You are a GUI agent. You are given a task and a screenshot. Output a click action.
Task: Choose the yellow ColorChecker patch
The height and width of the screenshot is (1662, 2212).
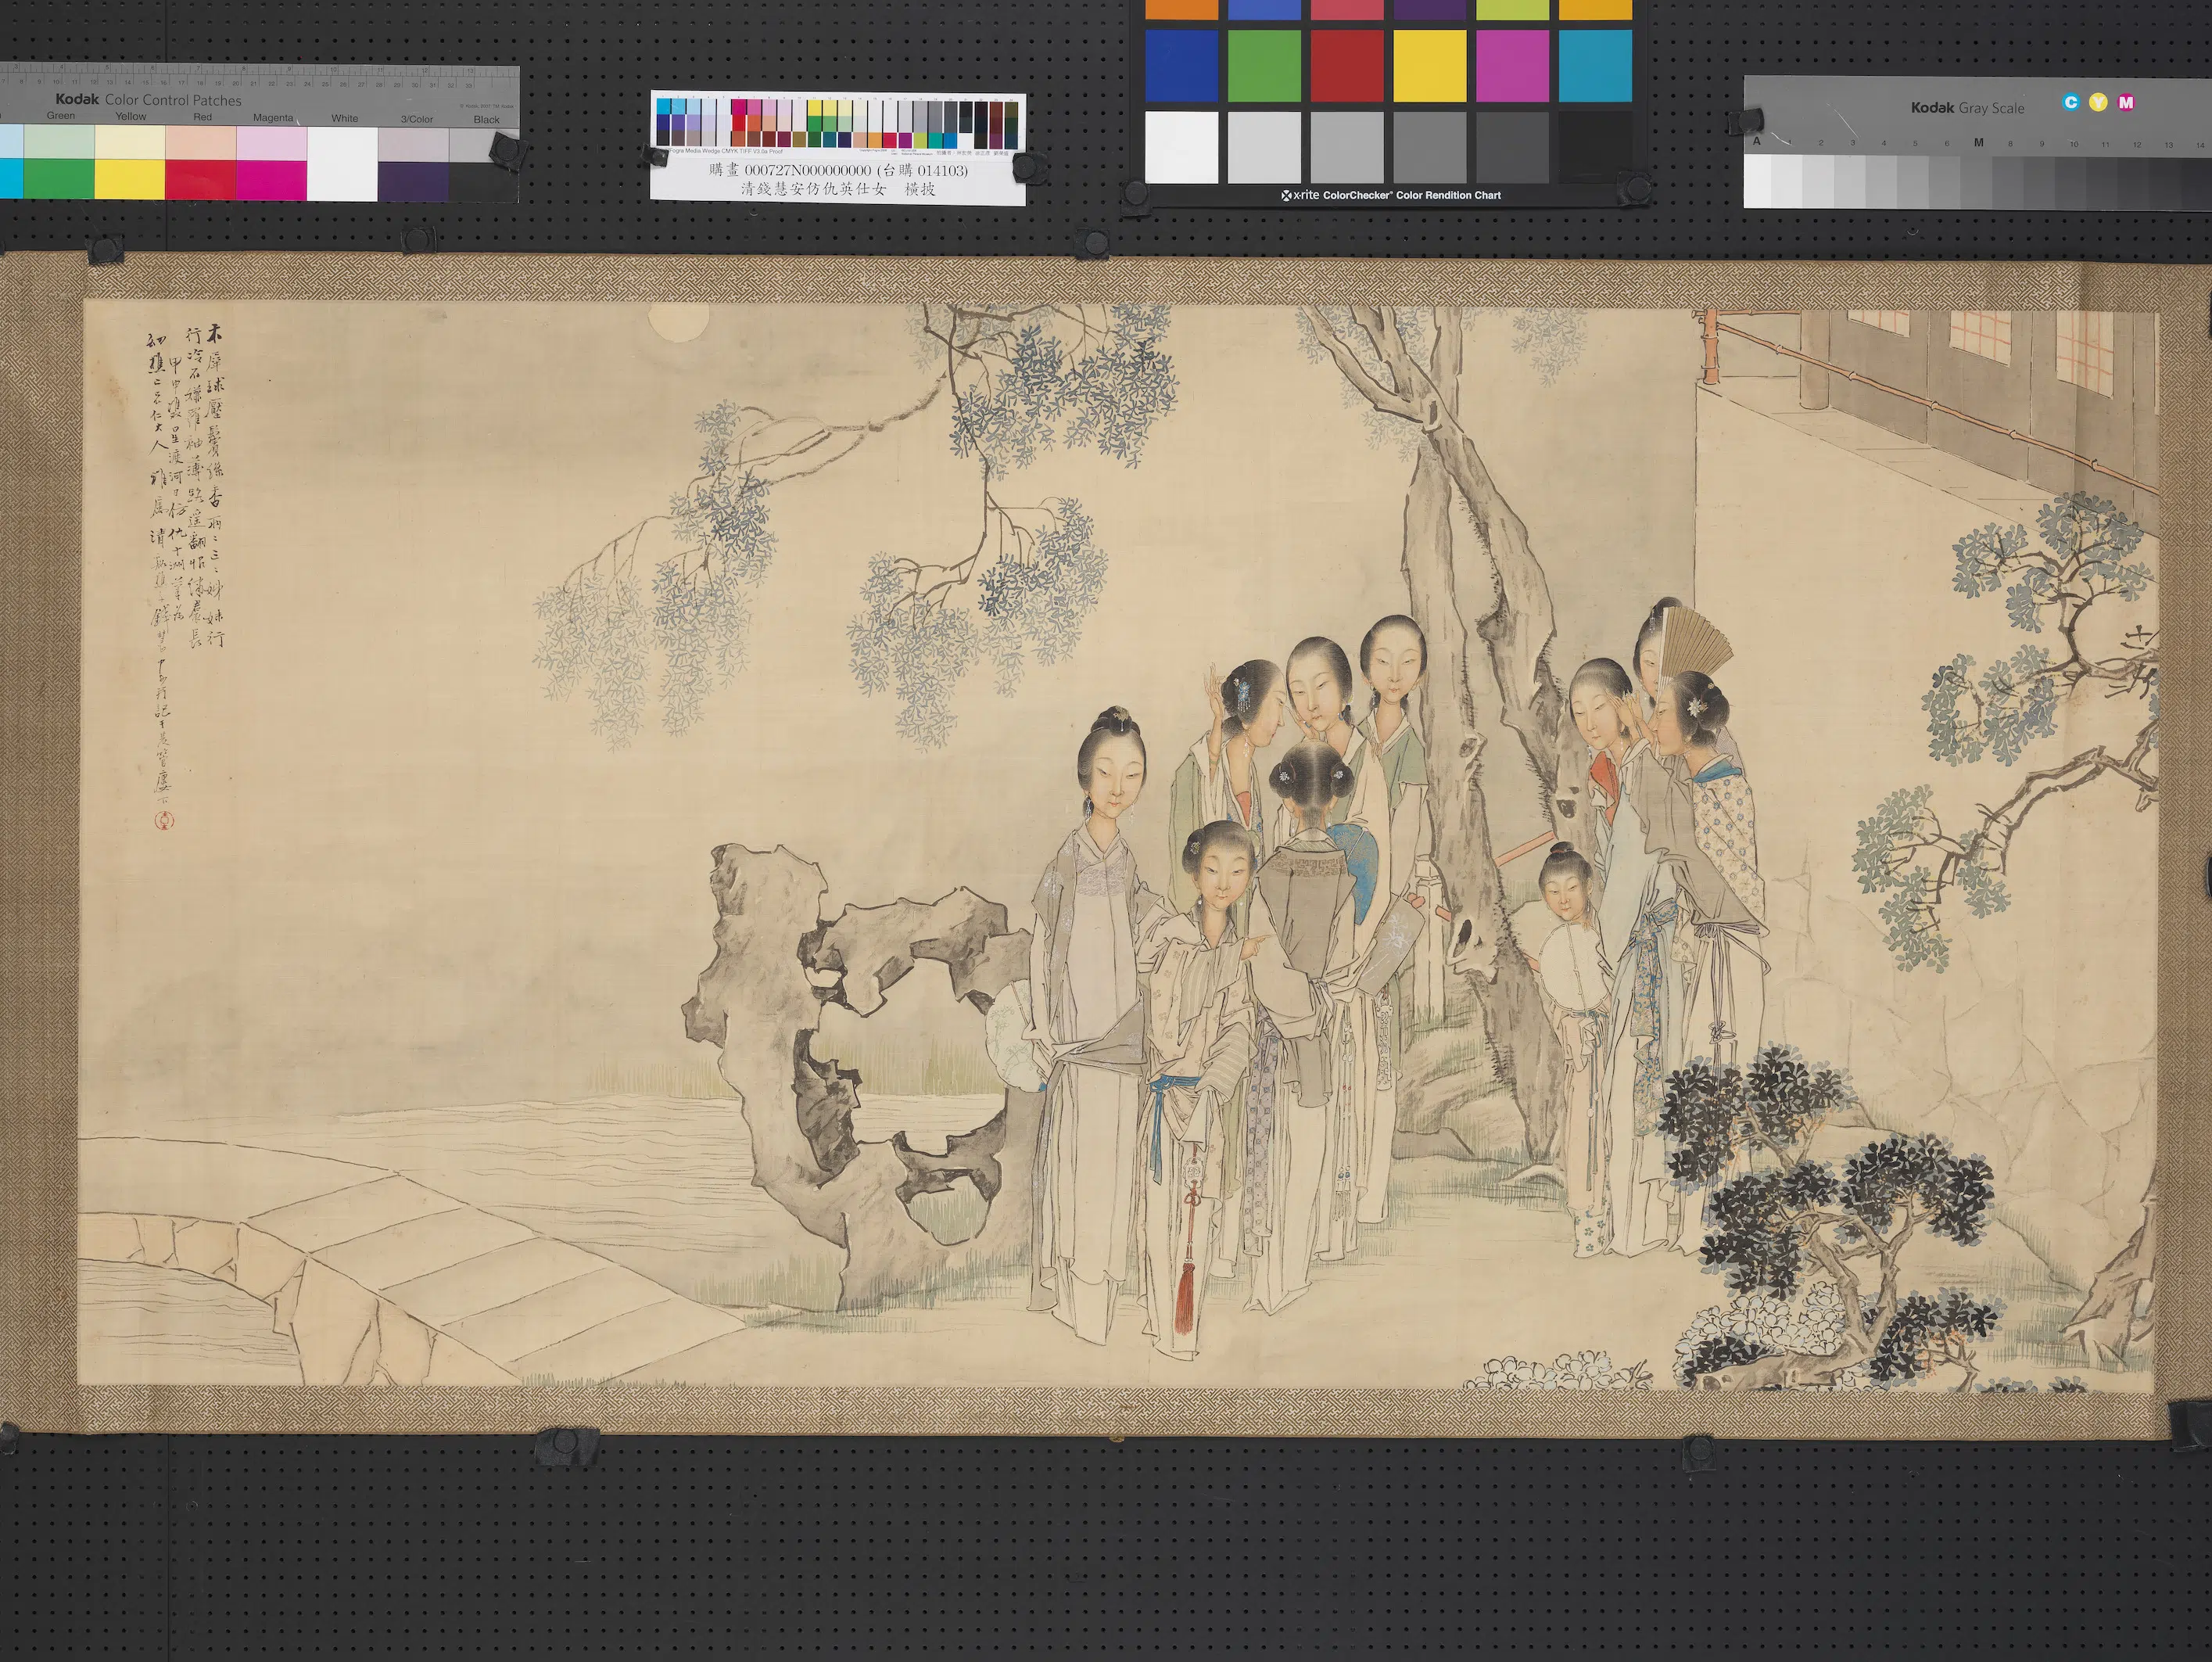pos(1430,65)
